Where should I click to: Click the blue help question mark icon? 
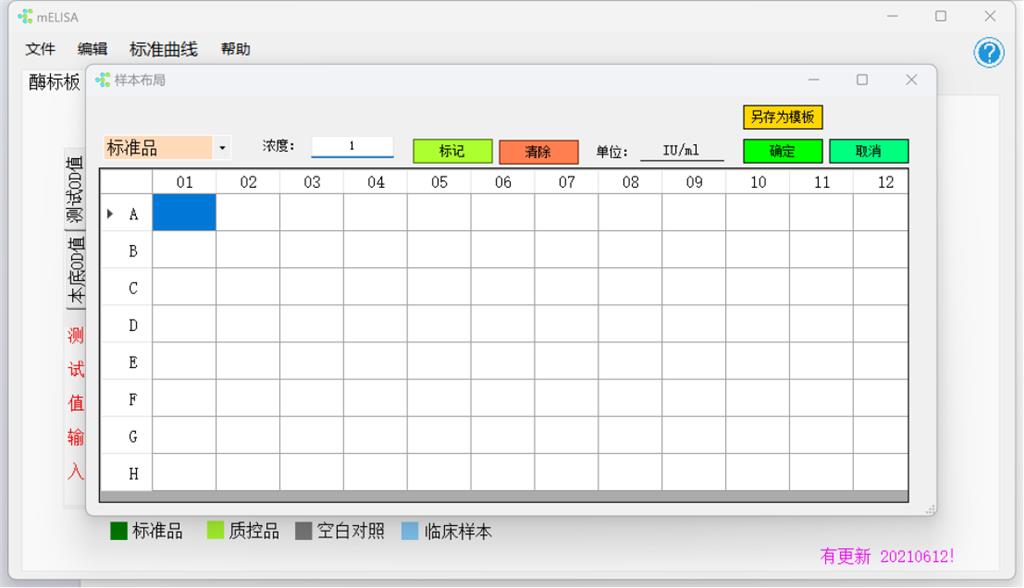[988, 53]
